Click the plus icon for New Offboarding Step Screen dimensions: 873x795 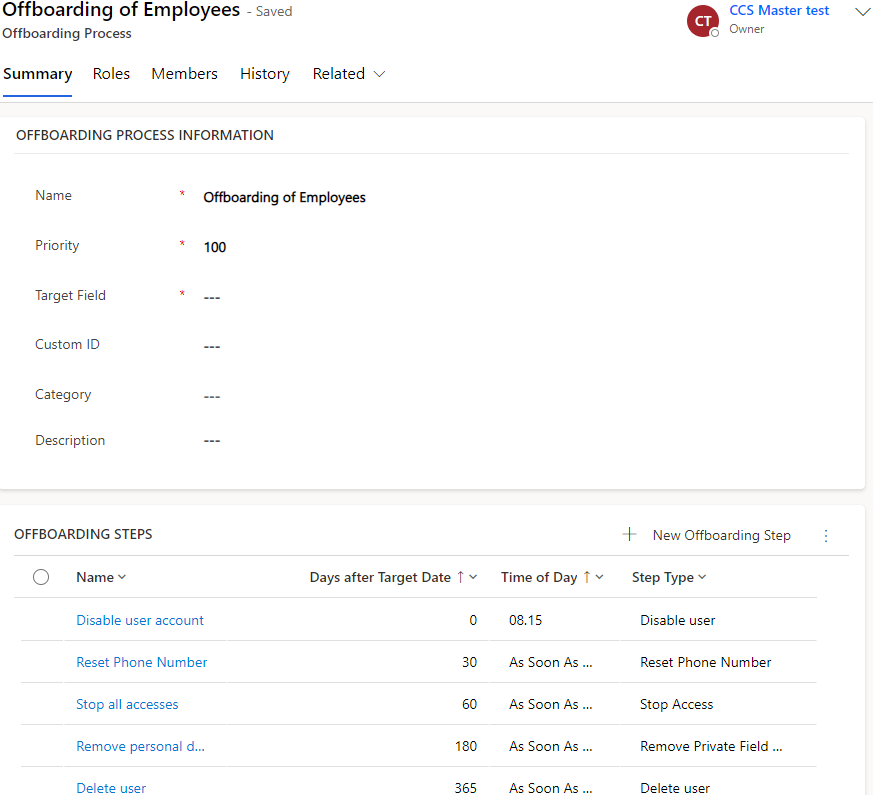[629, 535]
